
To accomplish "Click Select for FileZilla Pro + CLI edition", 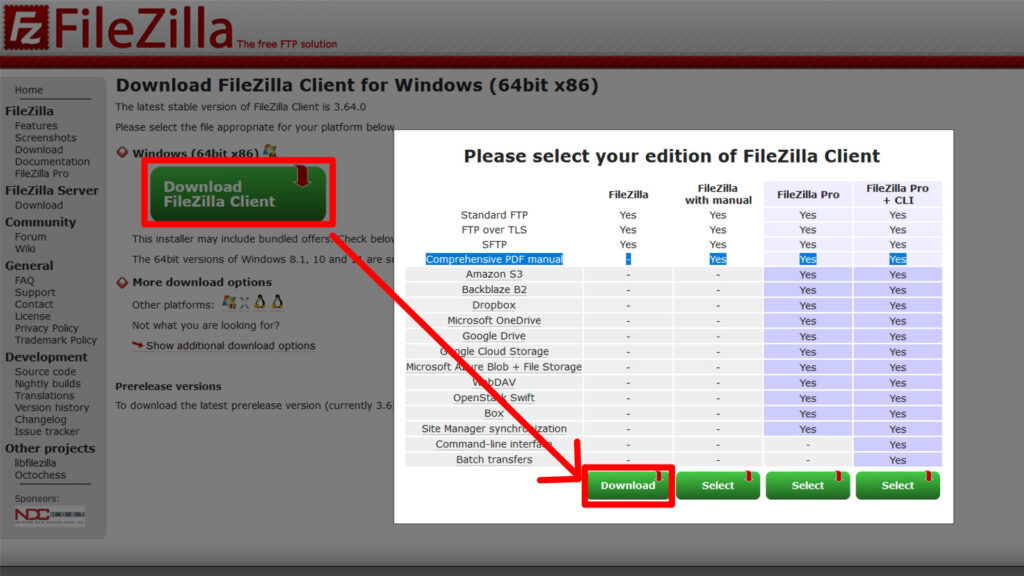I will [897, 485].
